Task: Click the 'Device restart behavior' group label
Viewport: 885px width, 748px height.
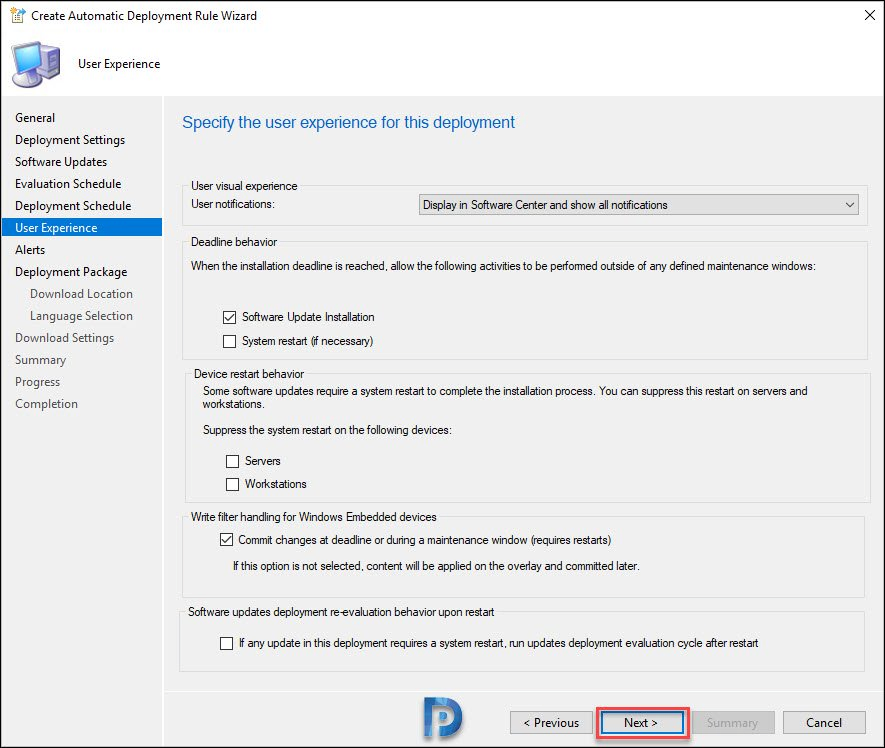Action: click(249, 374)
